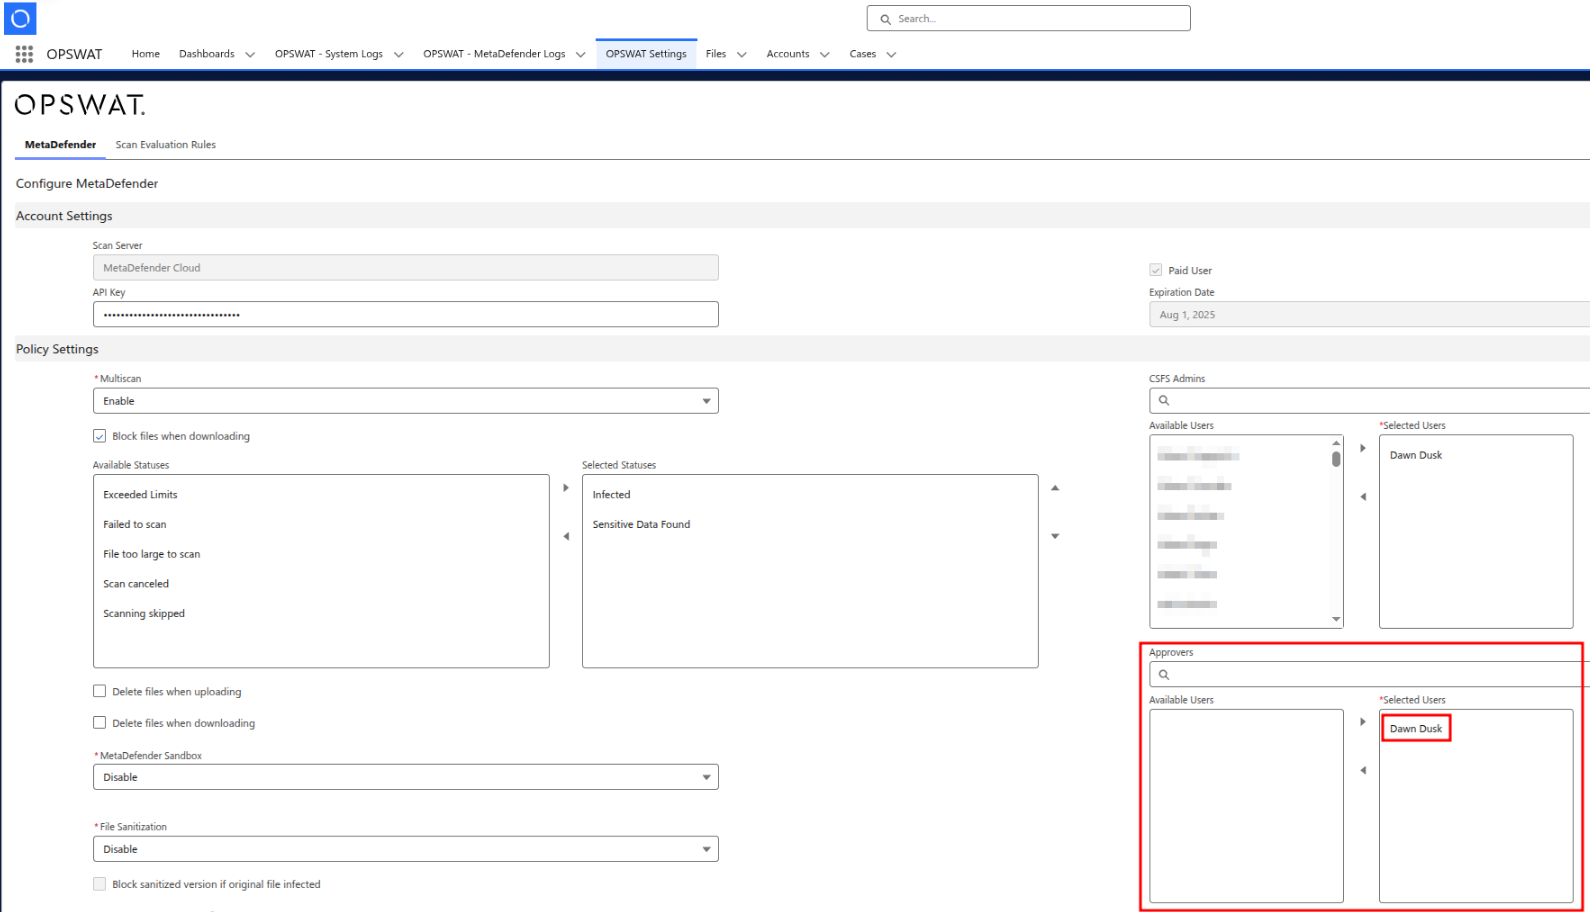Open the OPSWAT Settings tab

646,54
